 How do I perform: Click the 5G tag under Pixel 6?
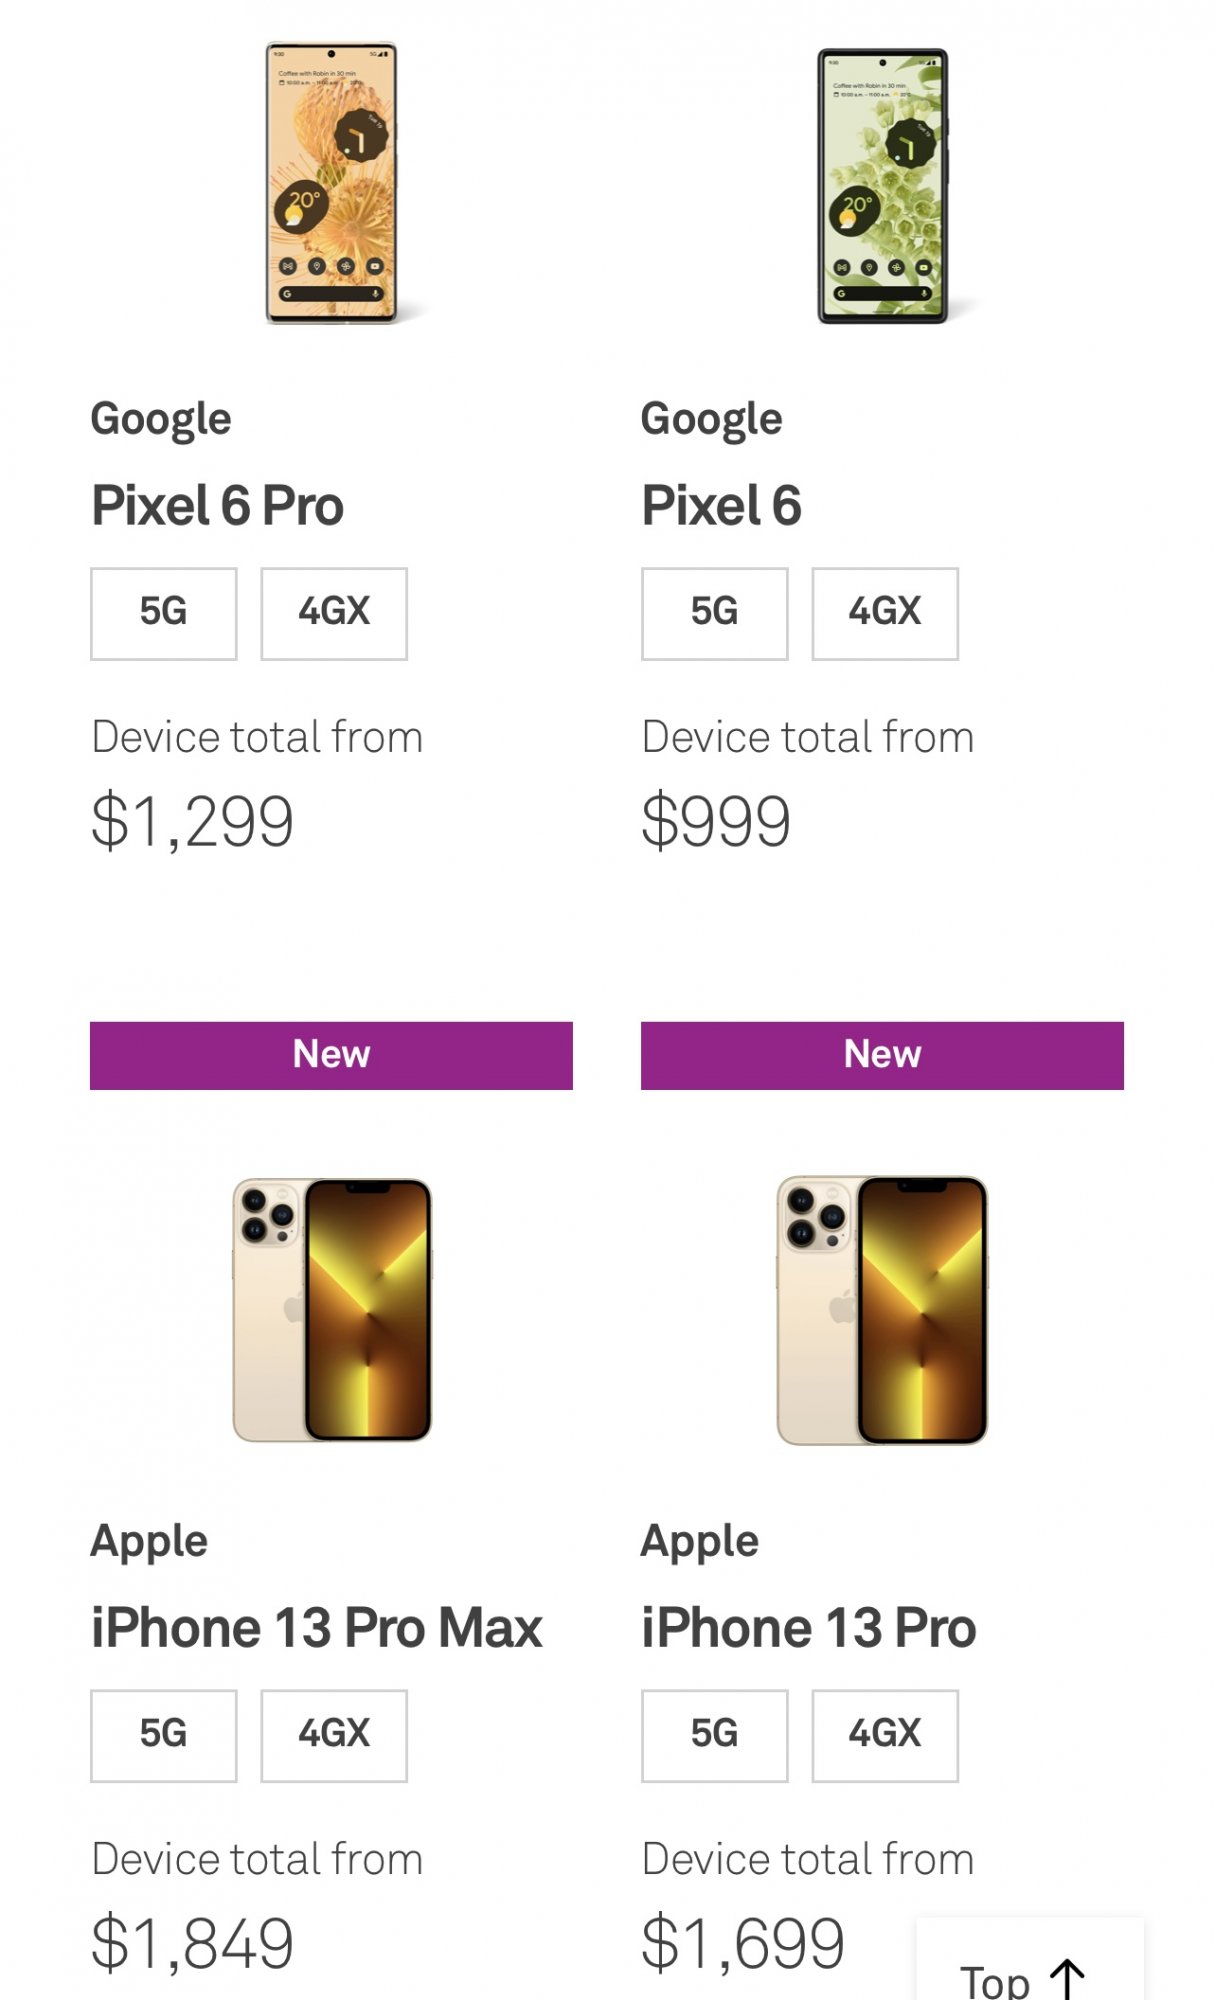click(714, 613)
